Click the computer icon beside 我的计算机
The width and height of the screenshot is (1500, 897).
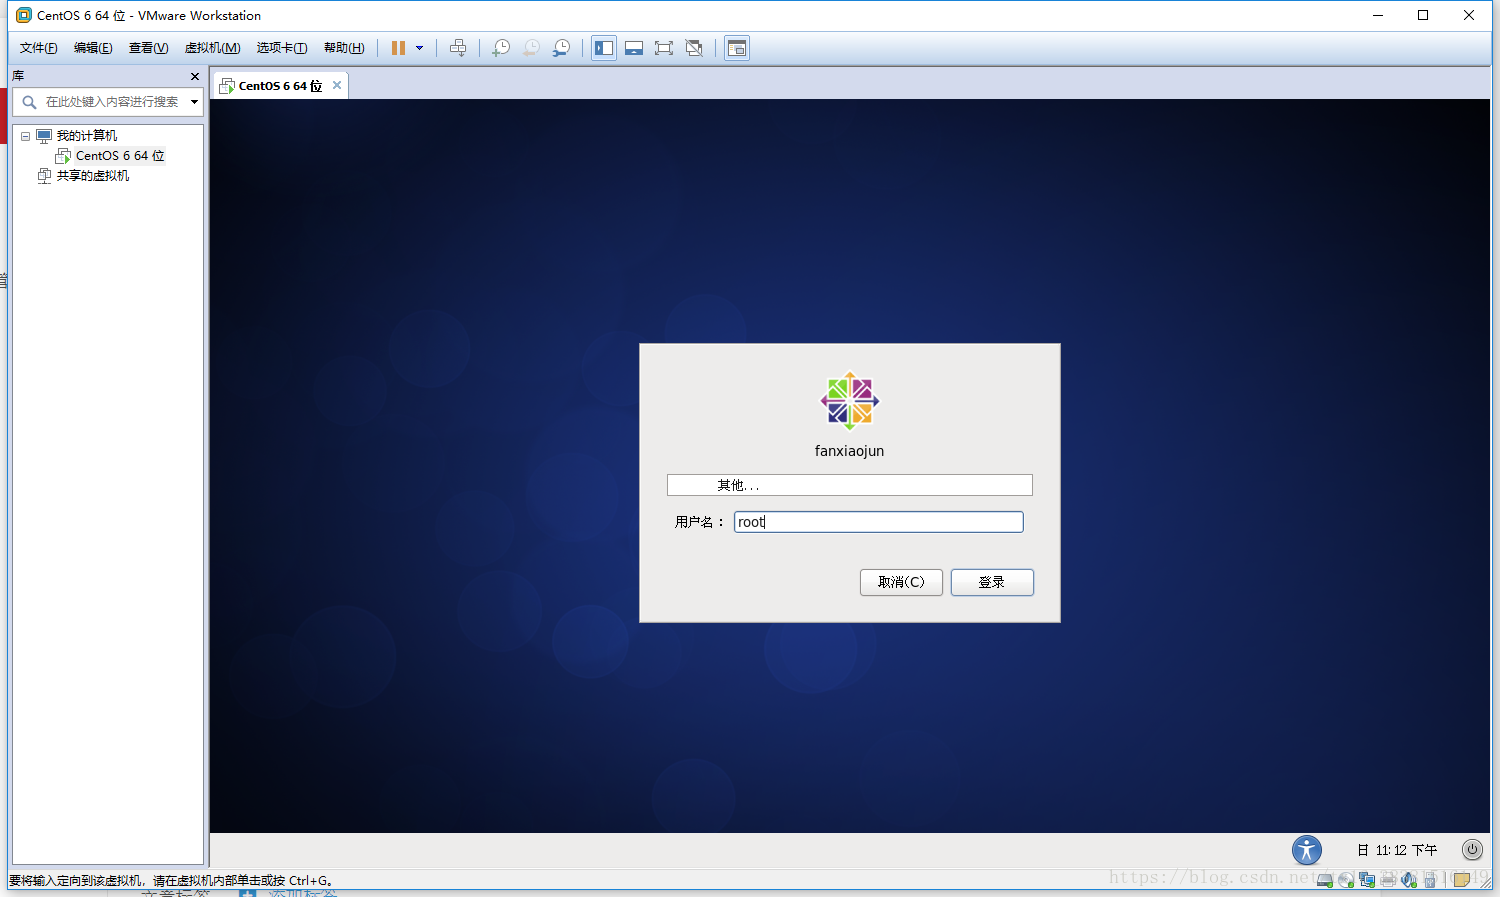point(44,136)
